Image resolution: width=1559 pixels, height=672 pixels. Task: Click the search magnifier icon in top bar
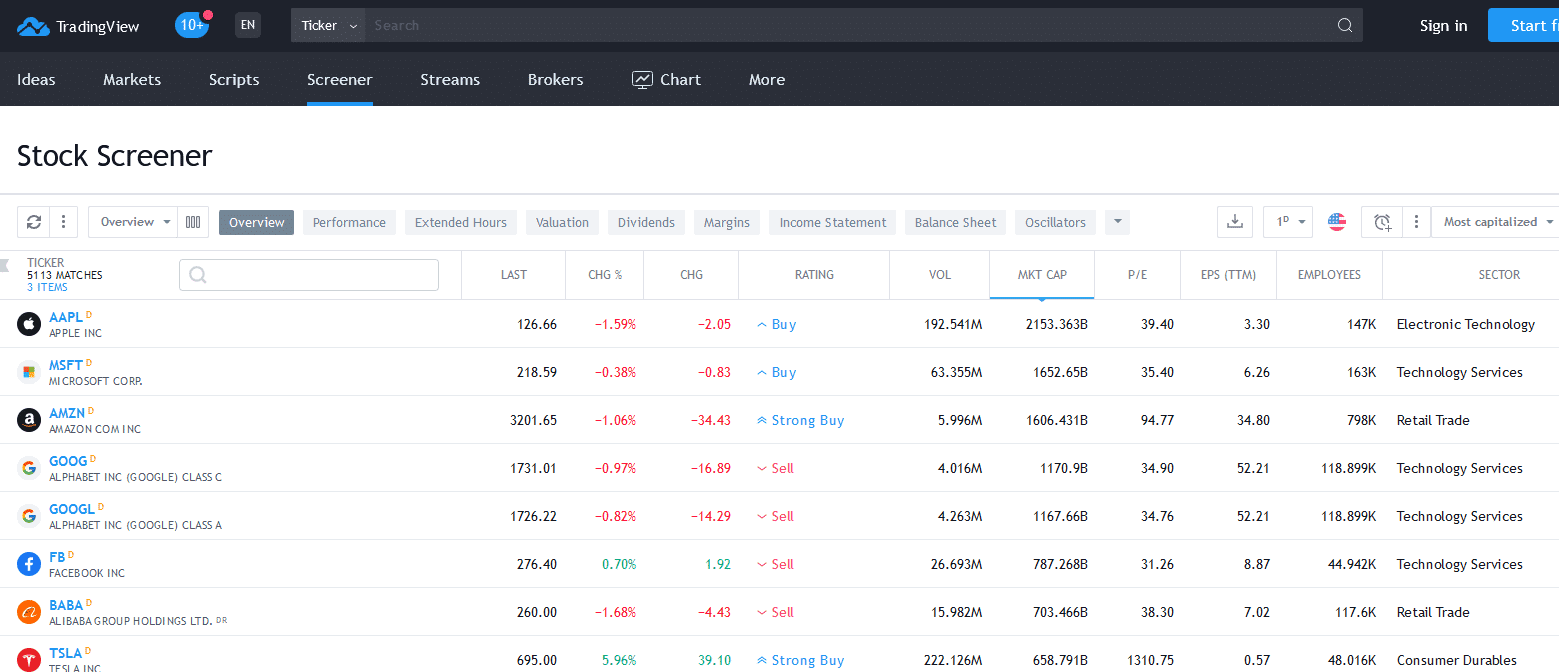pyautogui.click(x=1345, y=25)
